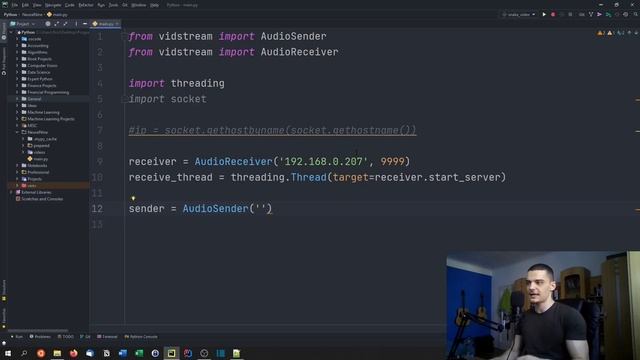Open the Navigate menu

pyautogui.click(x=53, y=5)
